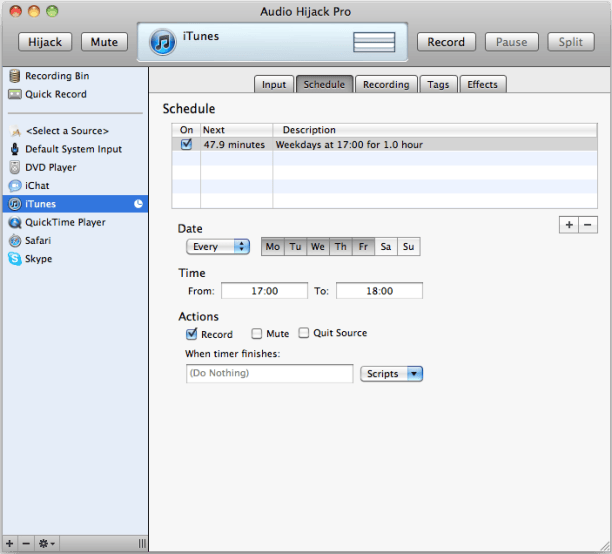Viewport: 612px width, 554px height.
Task: Enable the Mute action checkbox
Action: click(x=256, y=333)
